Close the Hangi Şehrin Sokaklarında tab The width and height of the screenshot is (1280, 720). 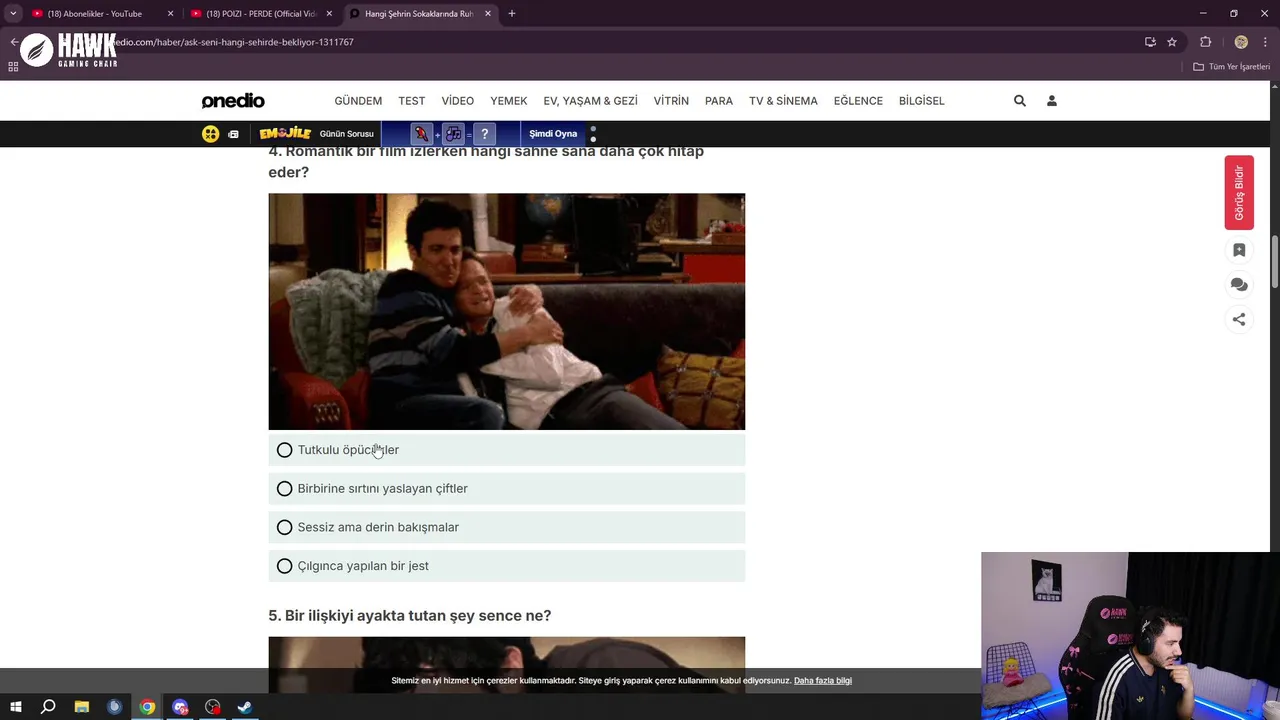click(x=488, y=14)
